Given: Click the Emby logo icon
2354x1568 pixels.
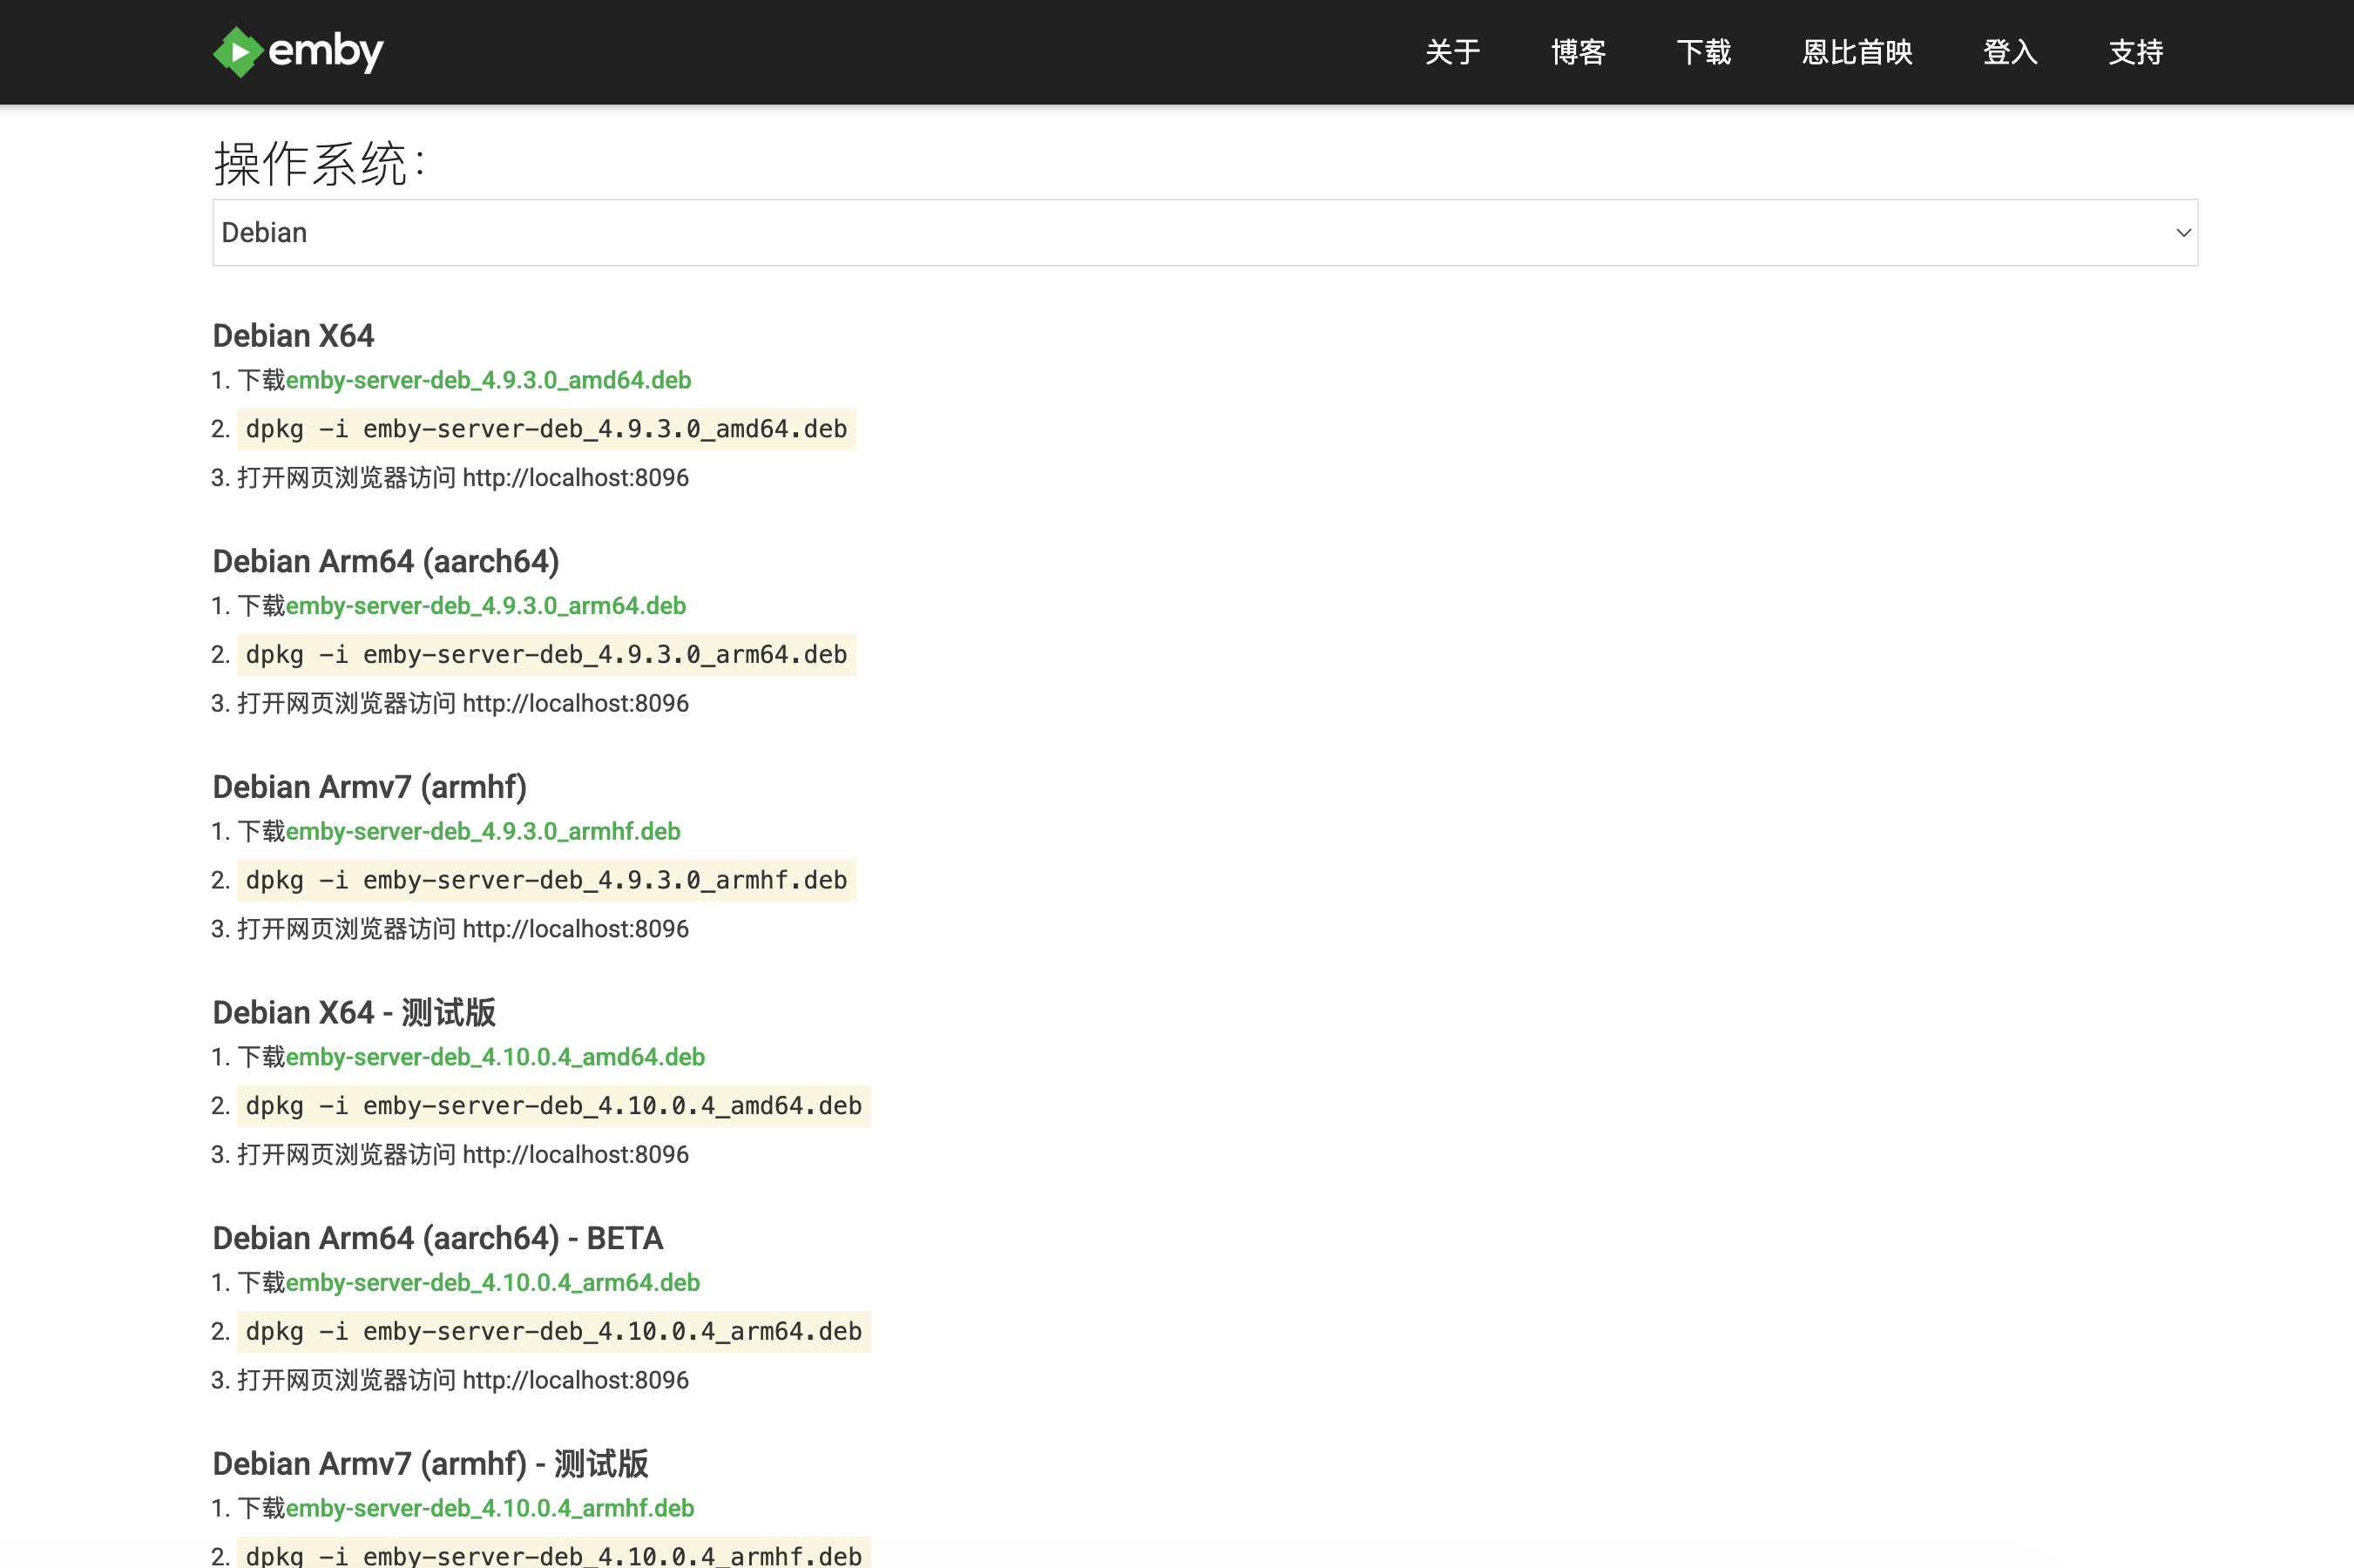Looking at the screenshot, I should [x=237, y=52].
